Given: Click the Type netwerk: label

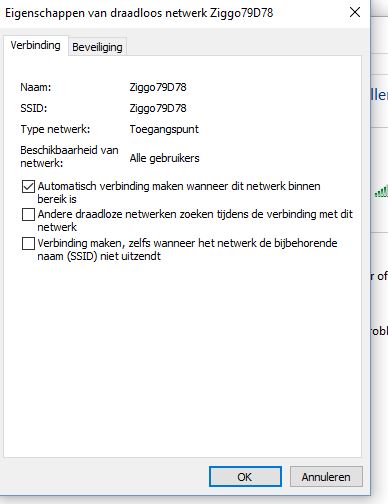Looking at the screenshot, I should click(55, 129).
